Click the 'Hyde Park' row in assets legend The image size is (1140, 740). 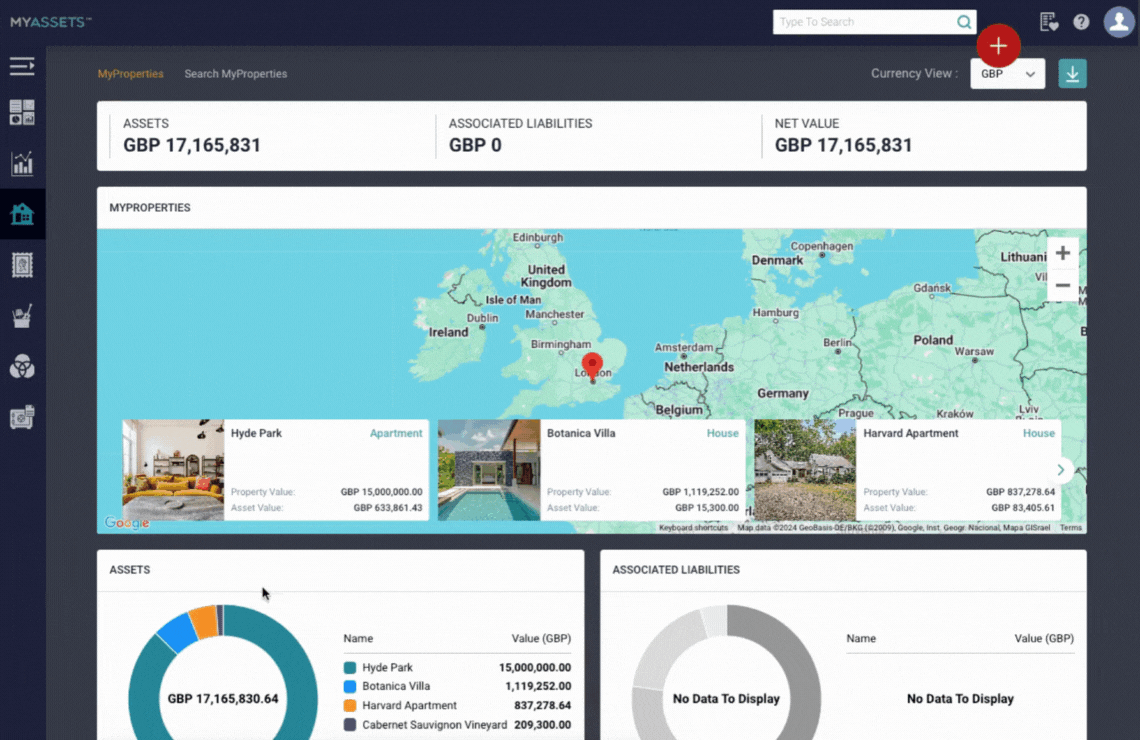(x=457, y=667)
